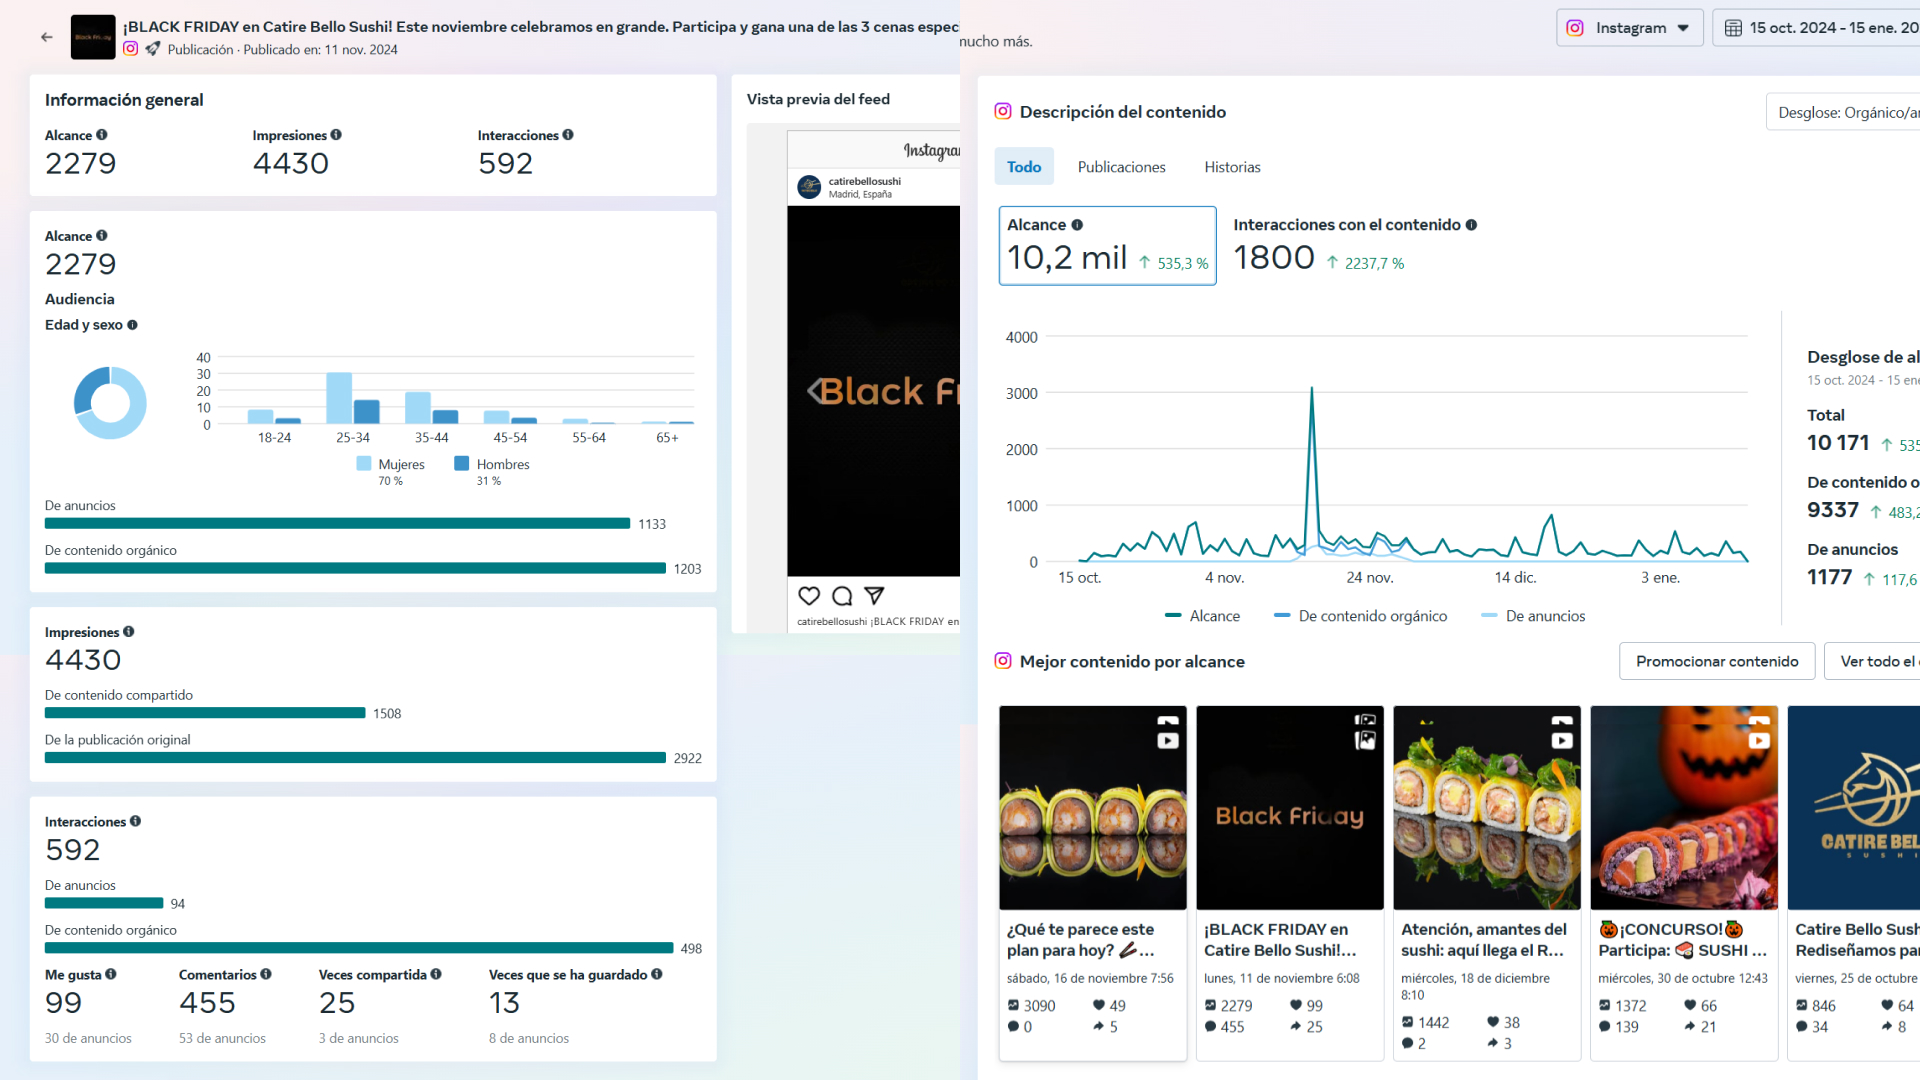Click "53 de anuncios" under Comentarios
The width and height of the screenshot is (1920, 1080).
[222, 1039]
